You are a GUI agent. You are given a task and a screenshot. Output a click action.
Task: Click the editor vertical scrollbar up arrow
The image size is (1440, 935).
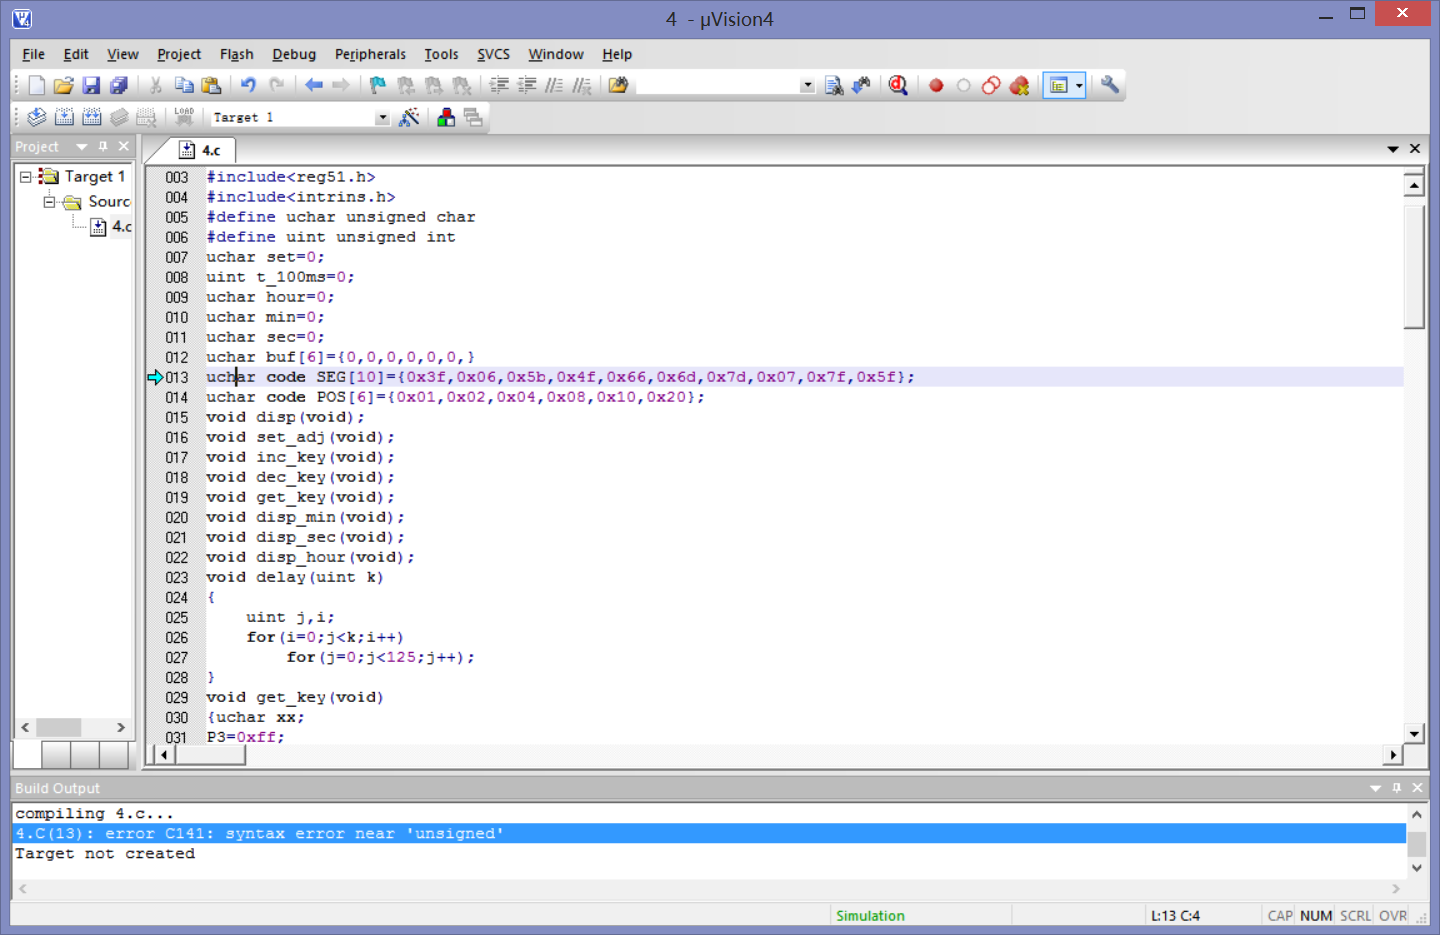[1414, 185]
